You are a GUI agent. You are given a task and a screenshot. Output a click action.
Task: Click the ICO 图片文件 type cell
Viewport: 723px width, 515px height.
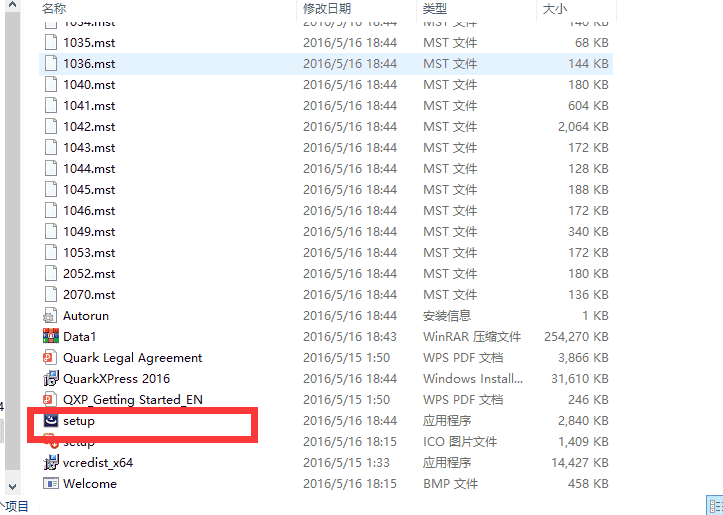[460, 441]
